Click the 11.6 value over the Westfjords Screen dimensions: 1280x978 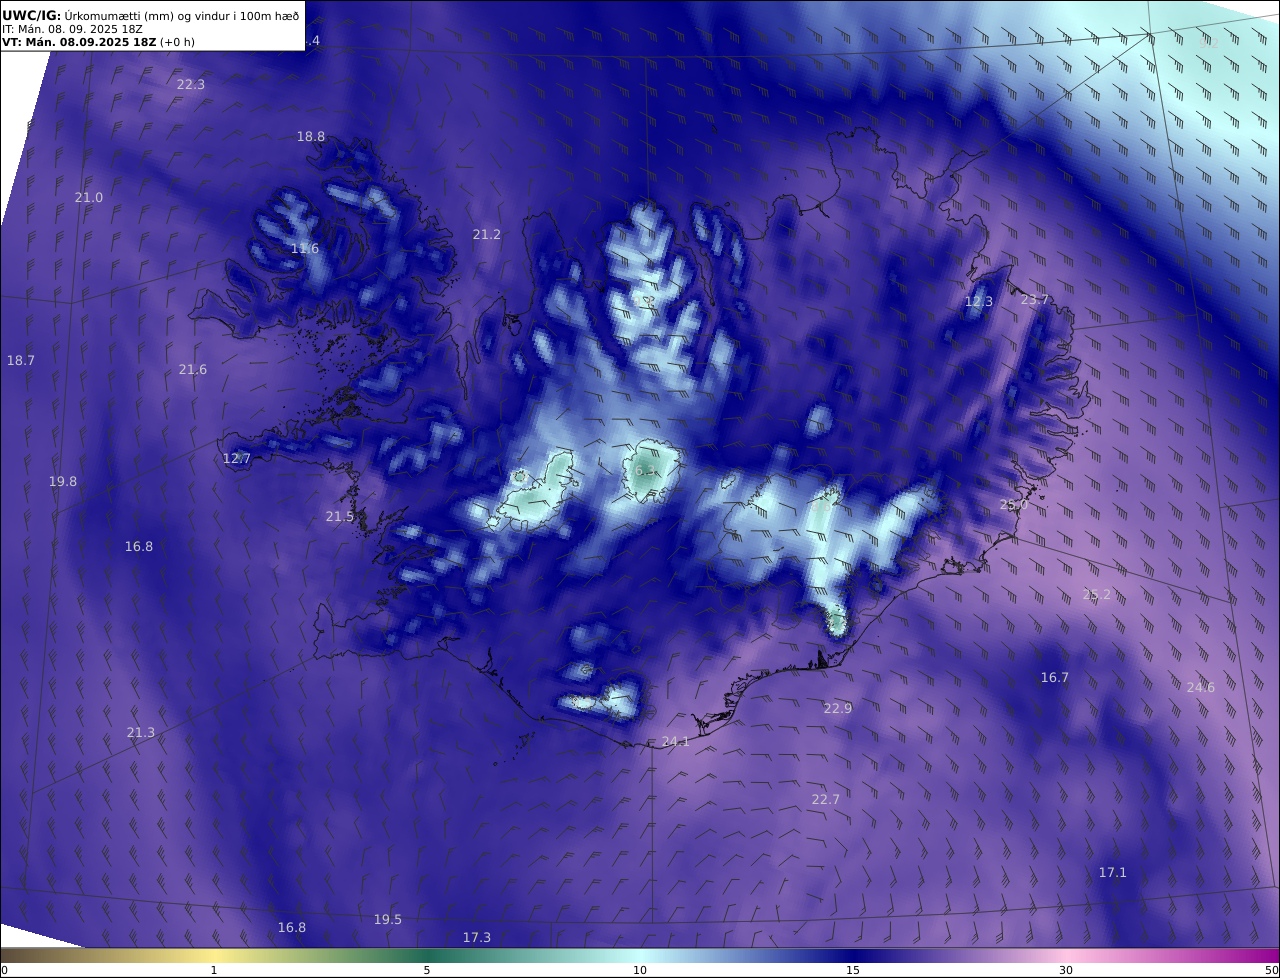(x=305, y=249)
